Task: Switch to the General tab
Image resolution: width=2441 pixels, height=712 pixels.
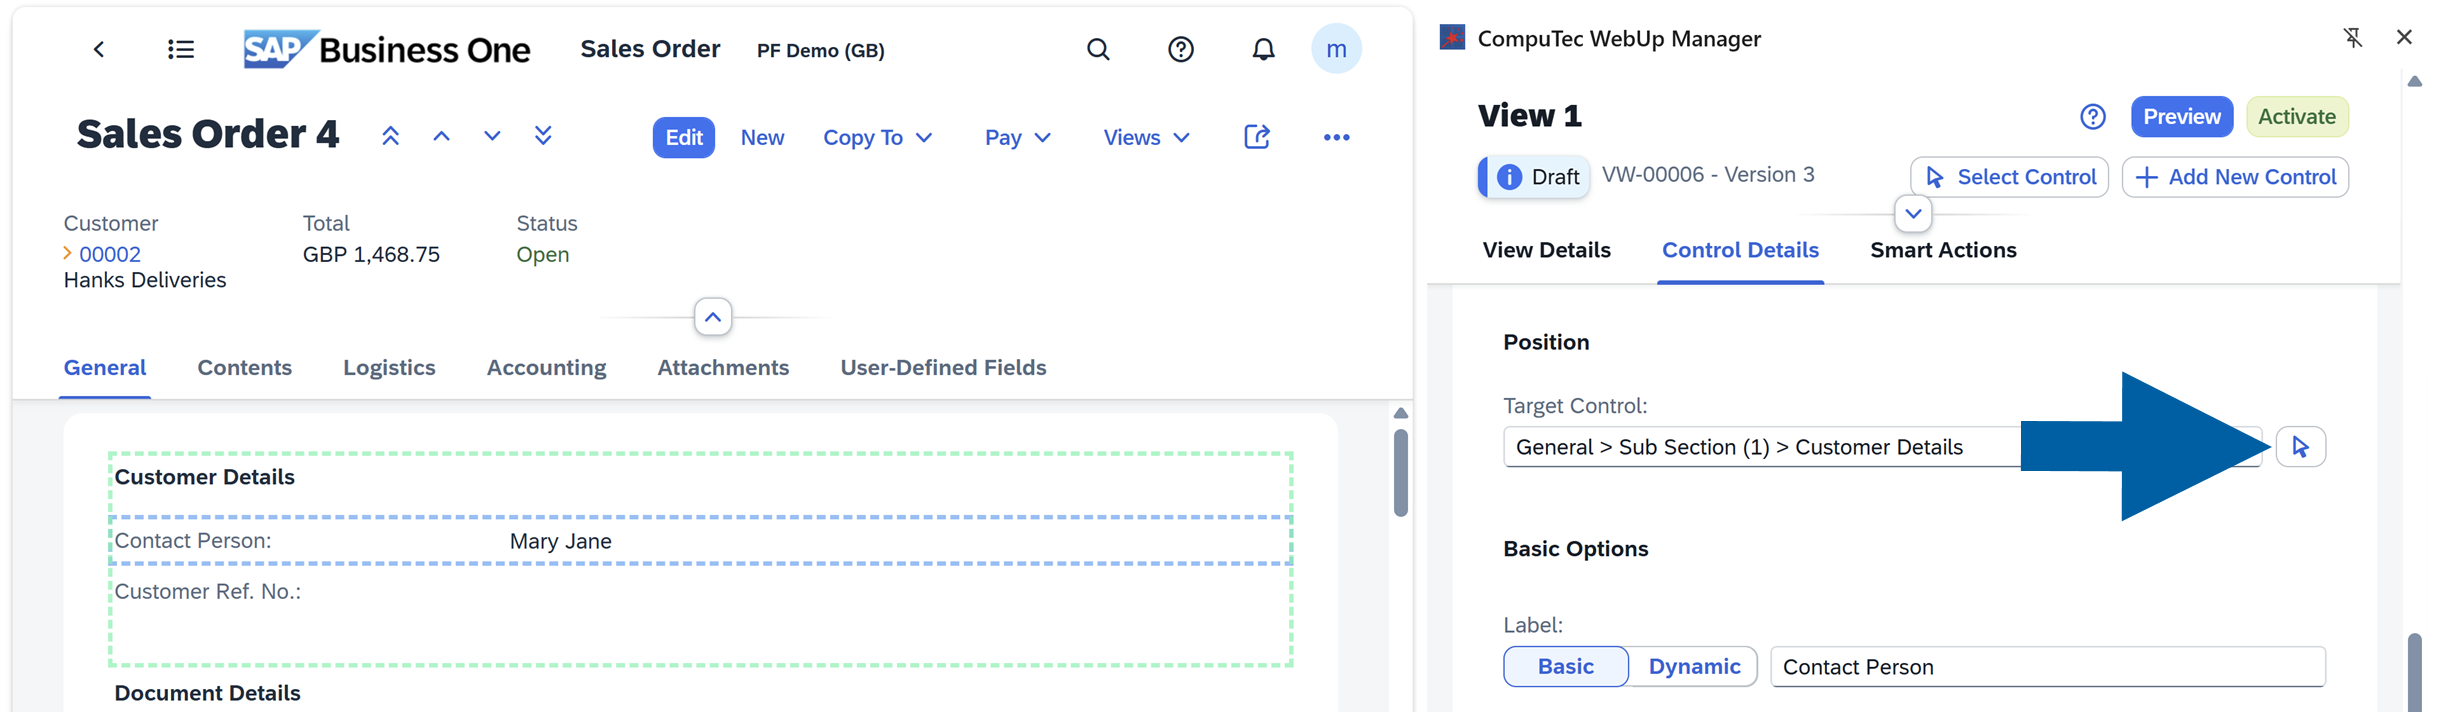Action: coord(105,368)
